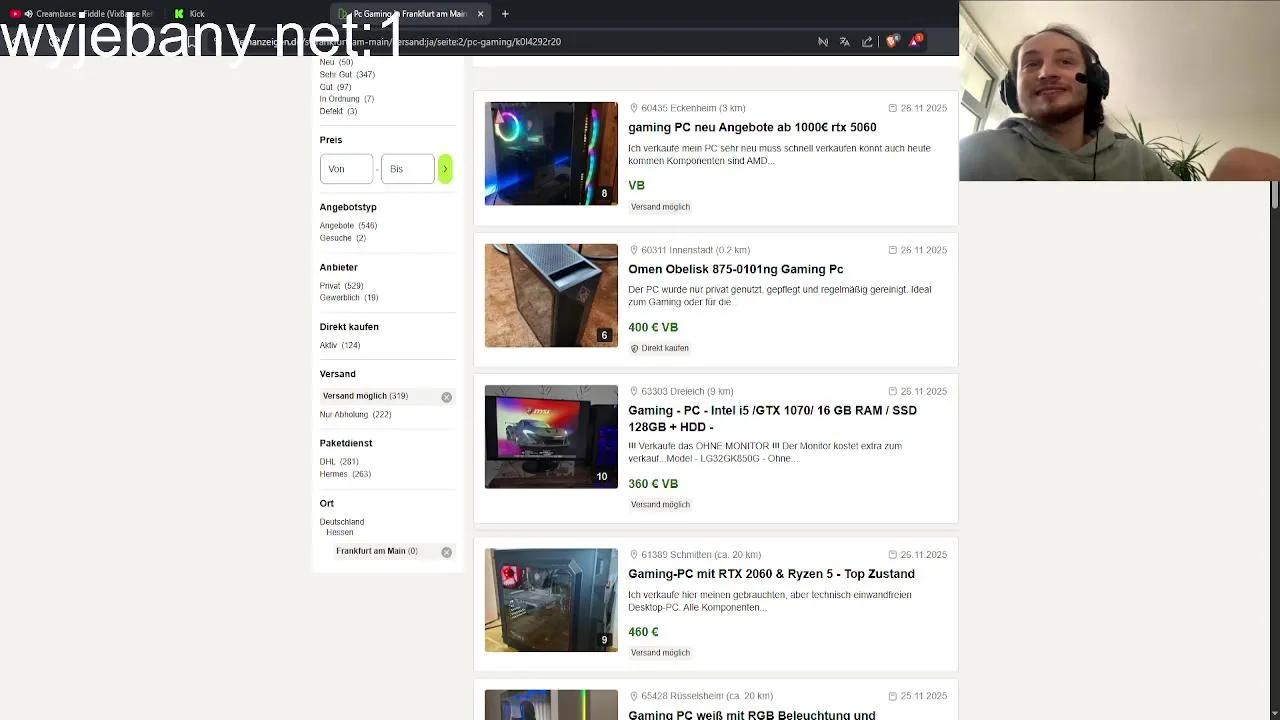Image resolution: width=1280 pixels, height=720 pixels.
Task: Filter by condition 'Neu (50)'
Action: point(336,62)
